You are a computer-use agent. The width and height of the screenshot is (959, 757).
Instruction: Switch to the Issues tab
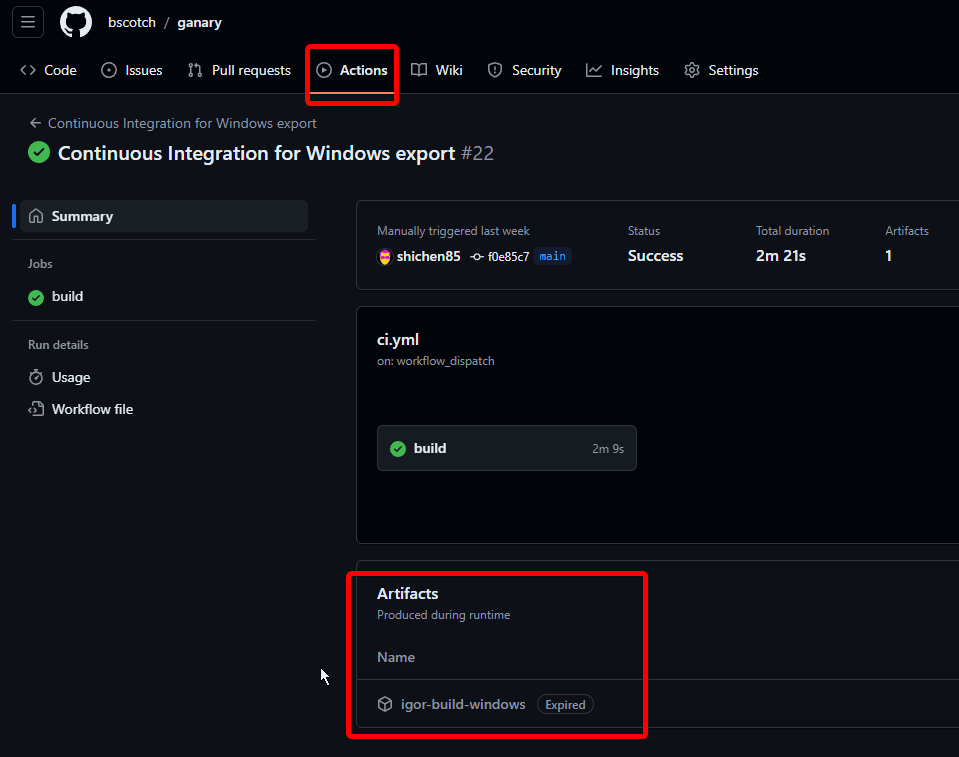click(131, 70)
